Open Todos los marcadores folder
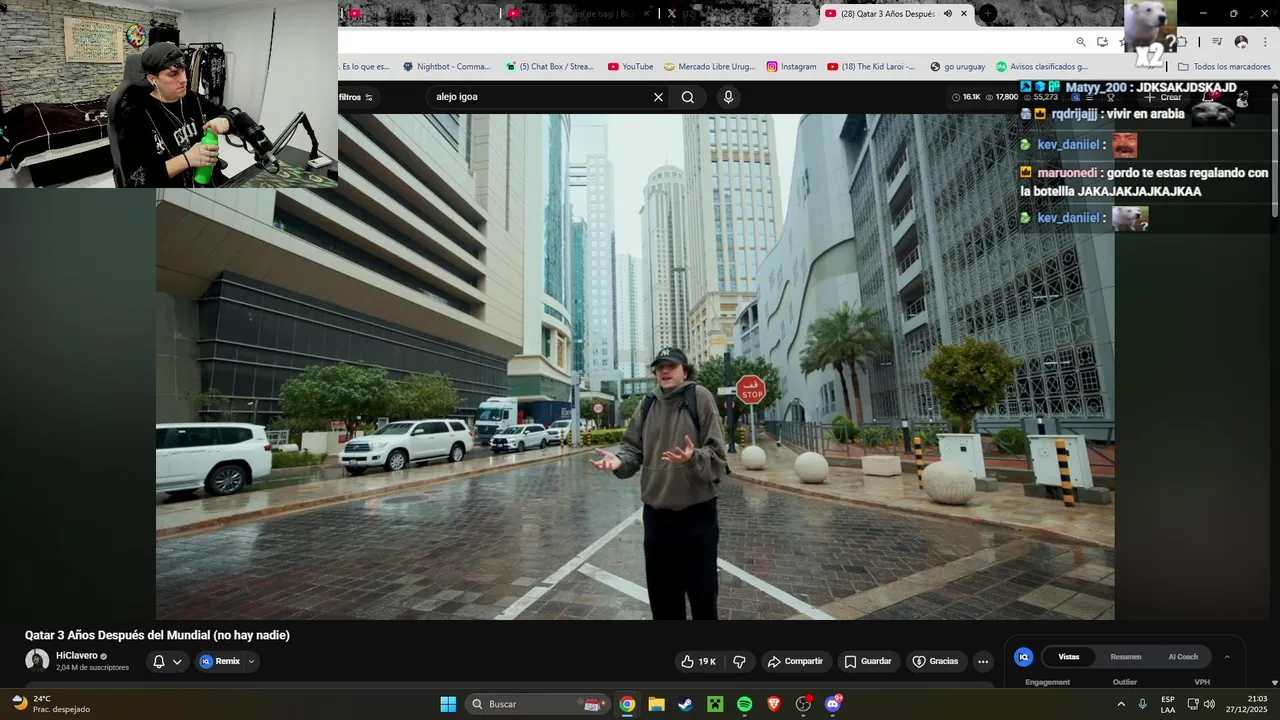Viewport: 1280px width, 720px height. (x=1224, y=67)
